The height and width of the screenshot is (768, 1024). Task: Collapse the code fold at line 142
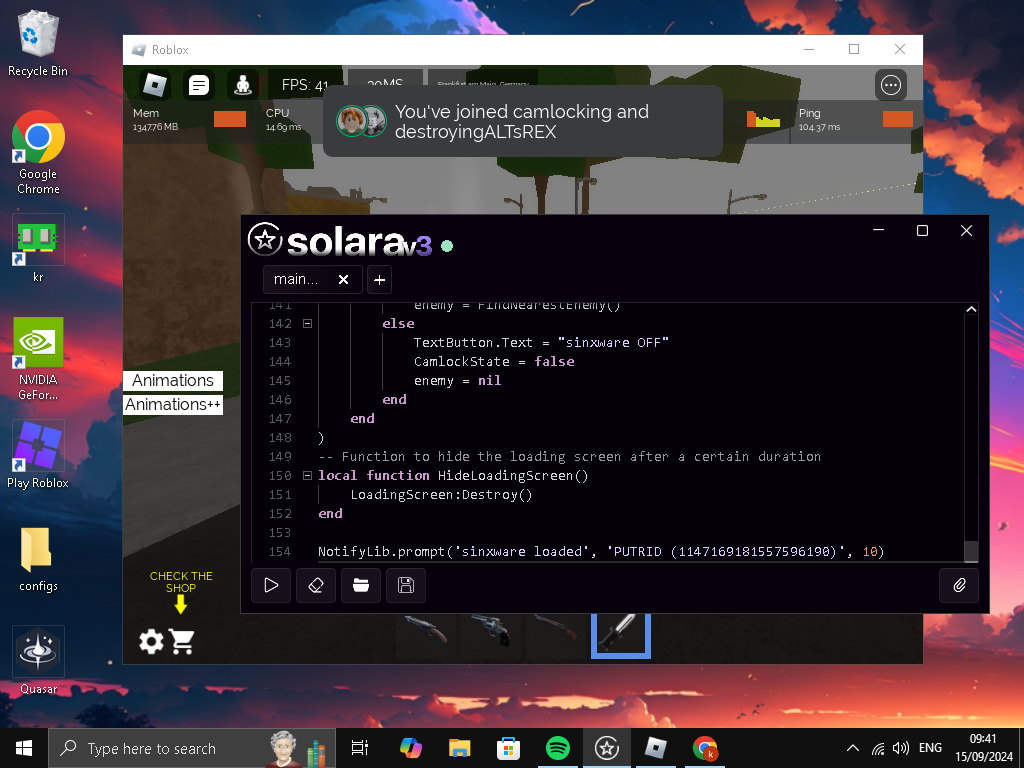point(308,323)
